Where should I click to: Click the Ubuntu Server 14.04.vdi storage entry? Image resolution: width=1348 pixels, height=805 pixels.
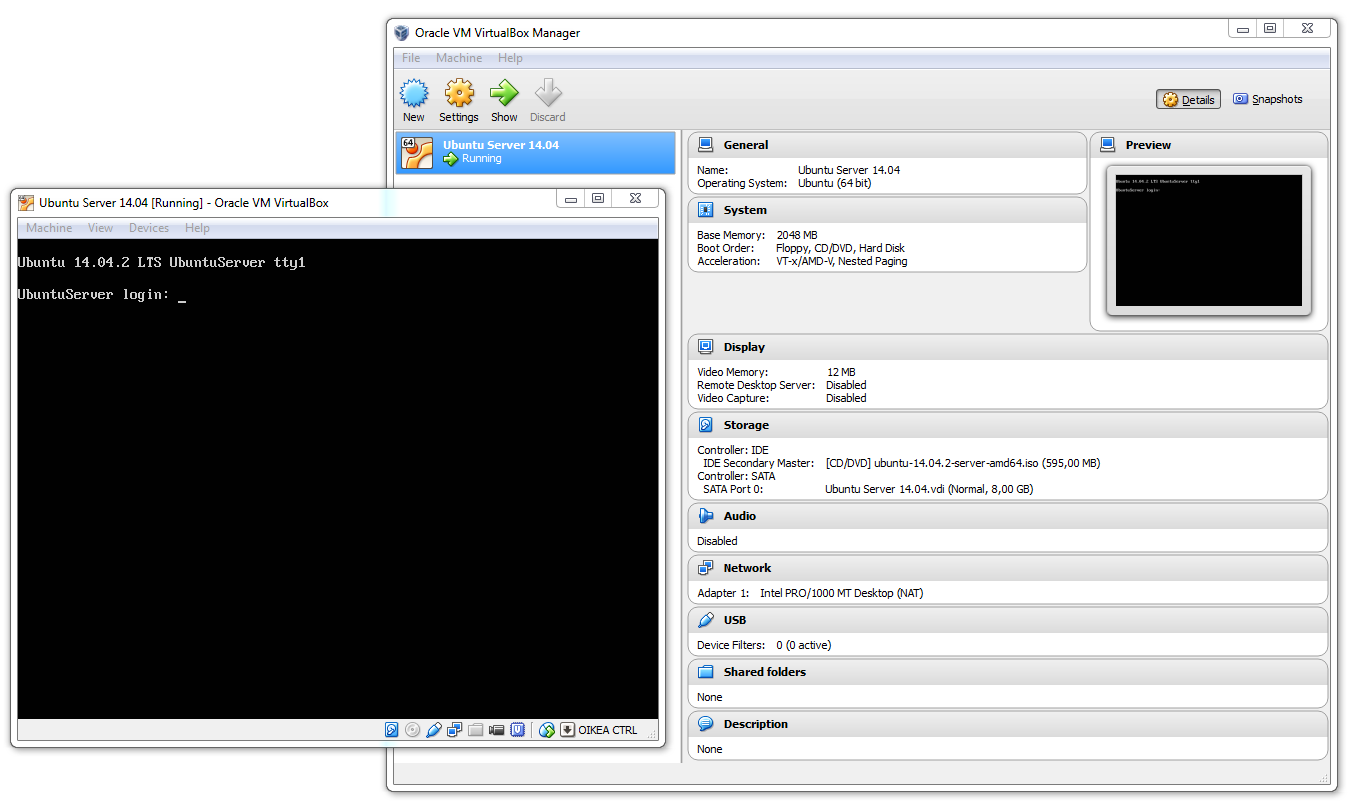(x=929, y=489)
